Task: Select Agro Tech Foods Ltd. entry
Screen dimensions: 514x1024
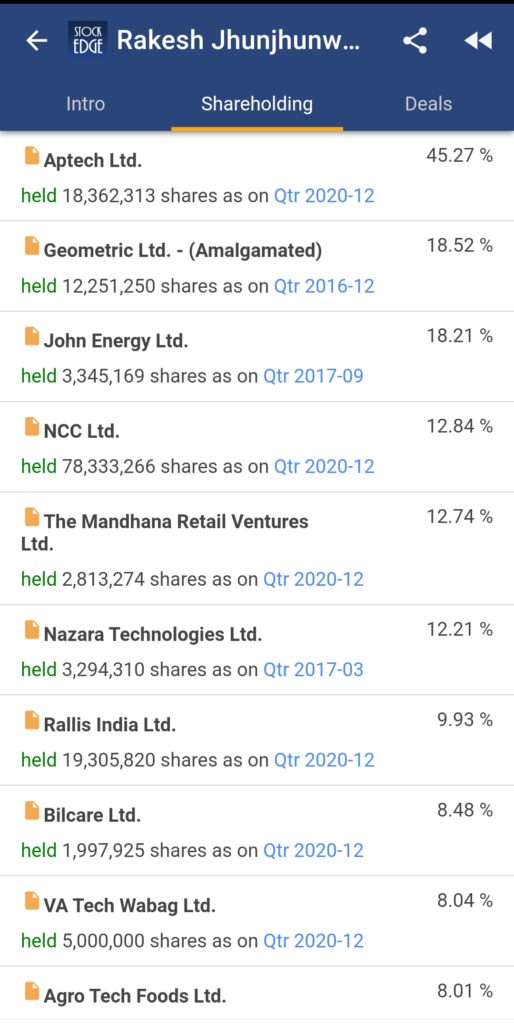Action: [257, 995]
